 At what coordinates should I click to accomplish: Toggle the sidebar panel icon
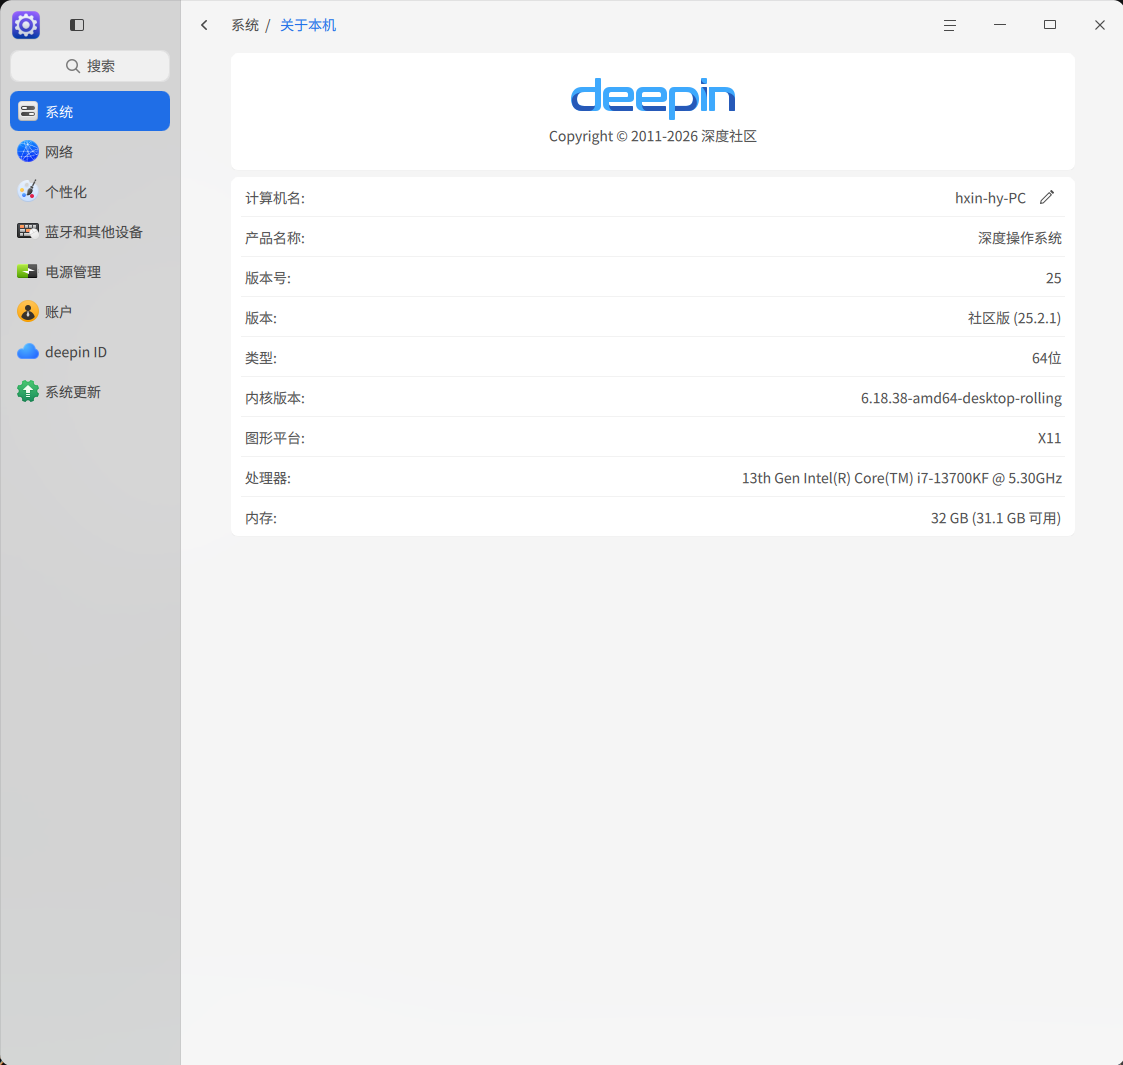(77, 25)
